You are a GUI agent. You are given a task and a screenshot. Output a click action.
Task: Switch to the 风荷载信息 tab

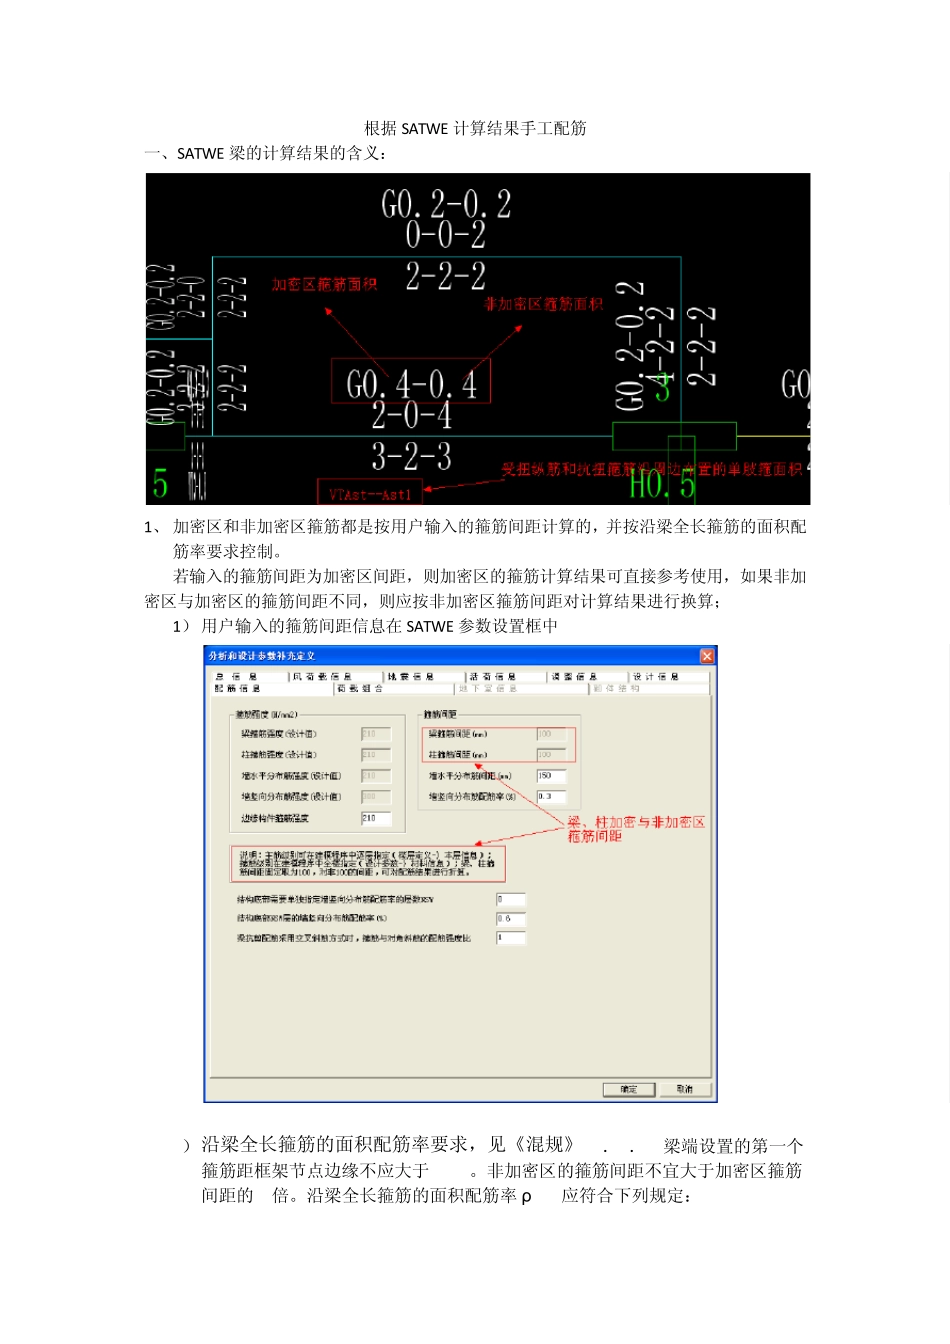[336, 676]
